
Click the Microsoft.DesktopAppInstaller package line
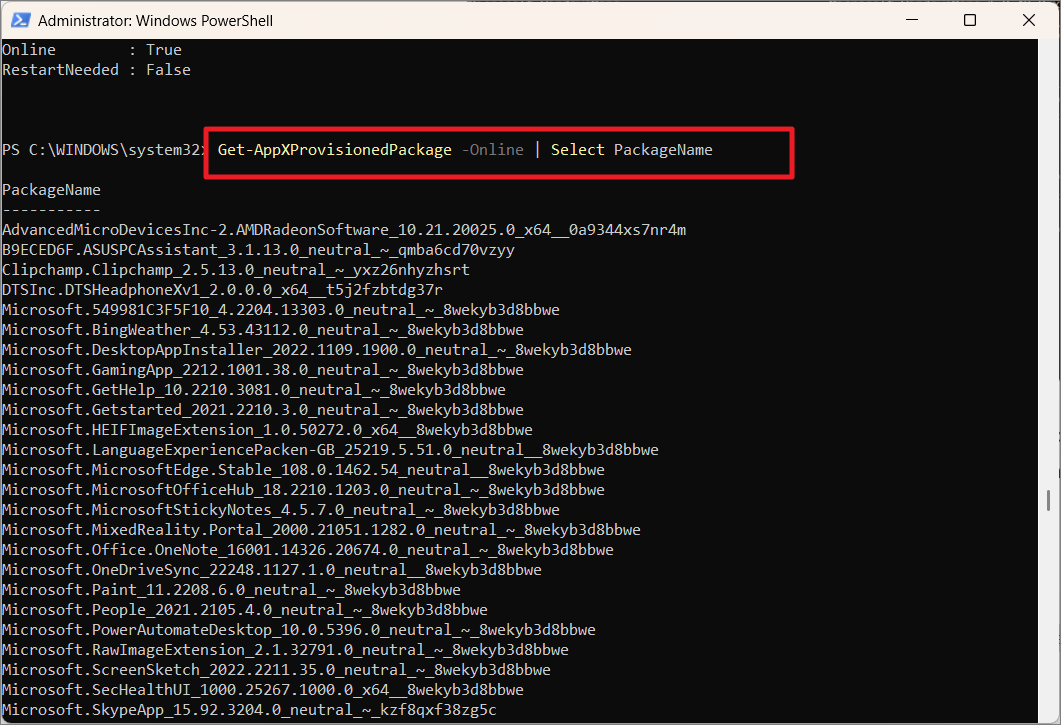pos(317,350)
